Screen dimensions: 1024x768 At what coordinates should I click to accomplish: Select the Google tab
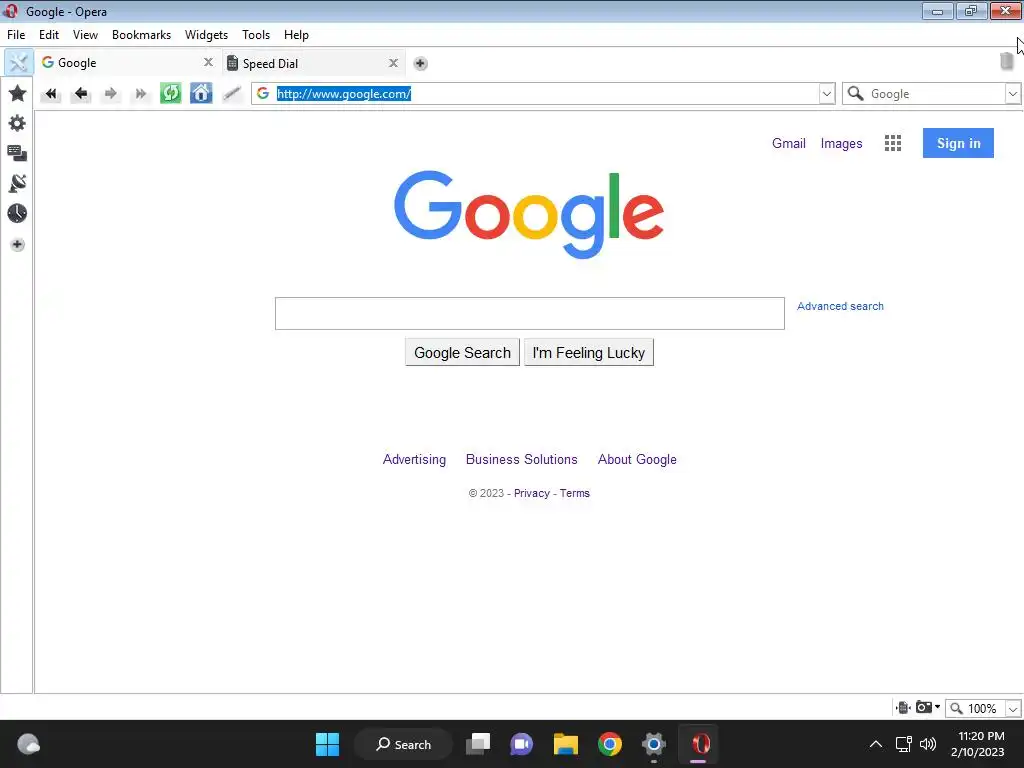point(127,63)
